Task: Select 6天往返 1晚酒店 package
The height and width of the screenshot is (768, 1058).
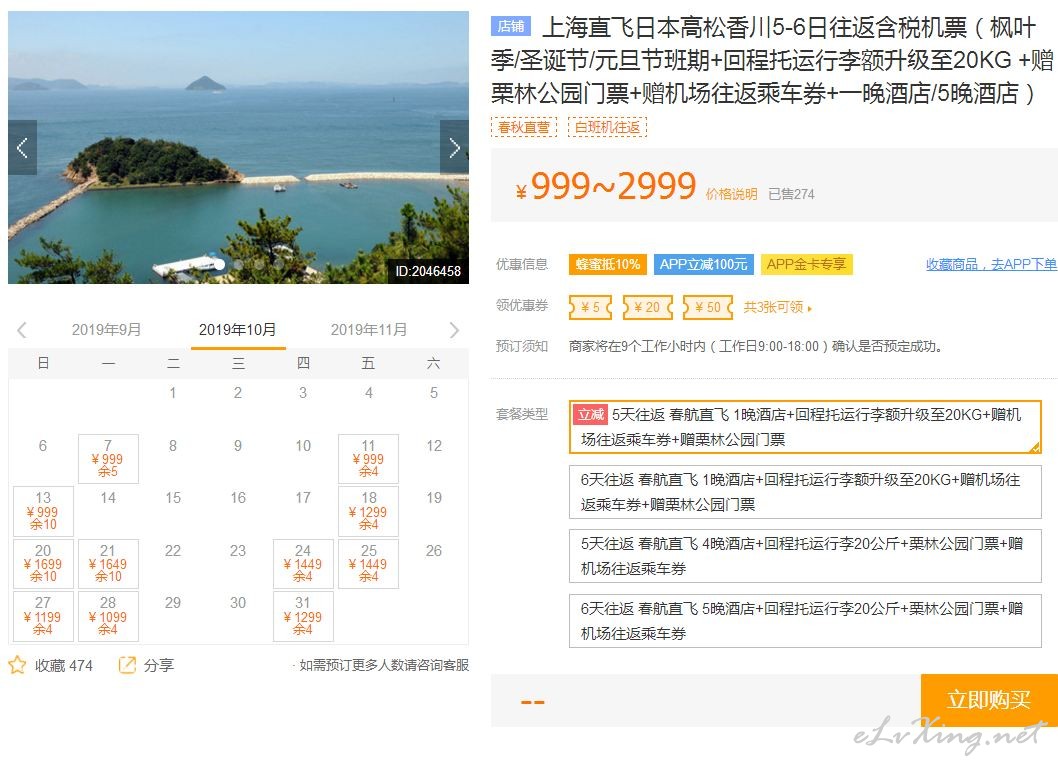Action: tap(805, 492)
